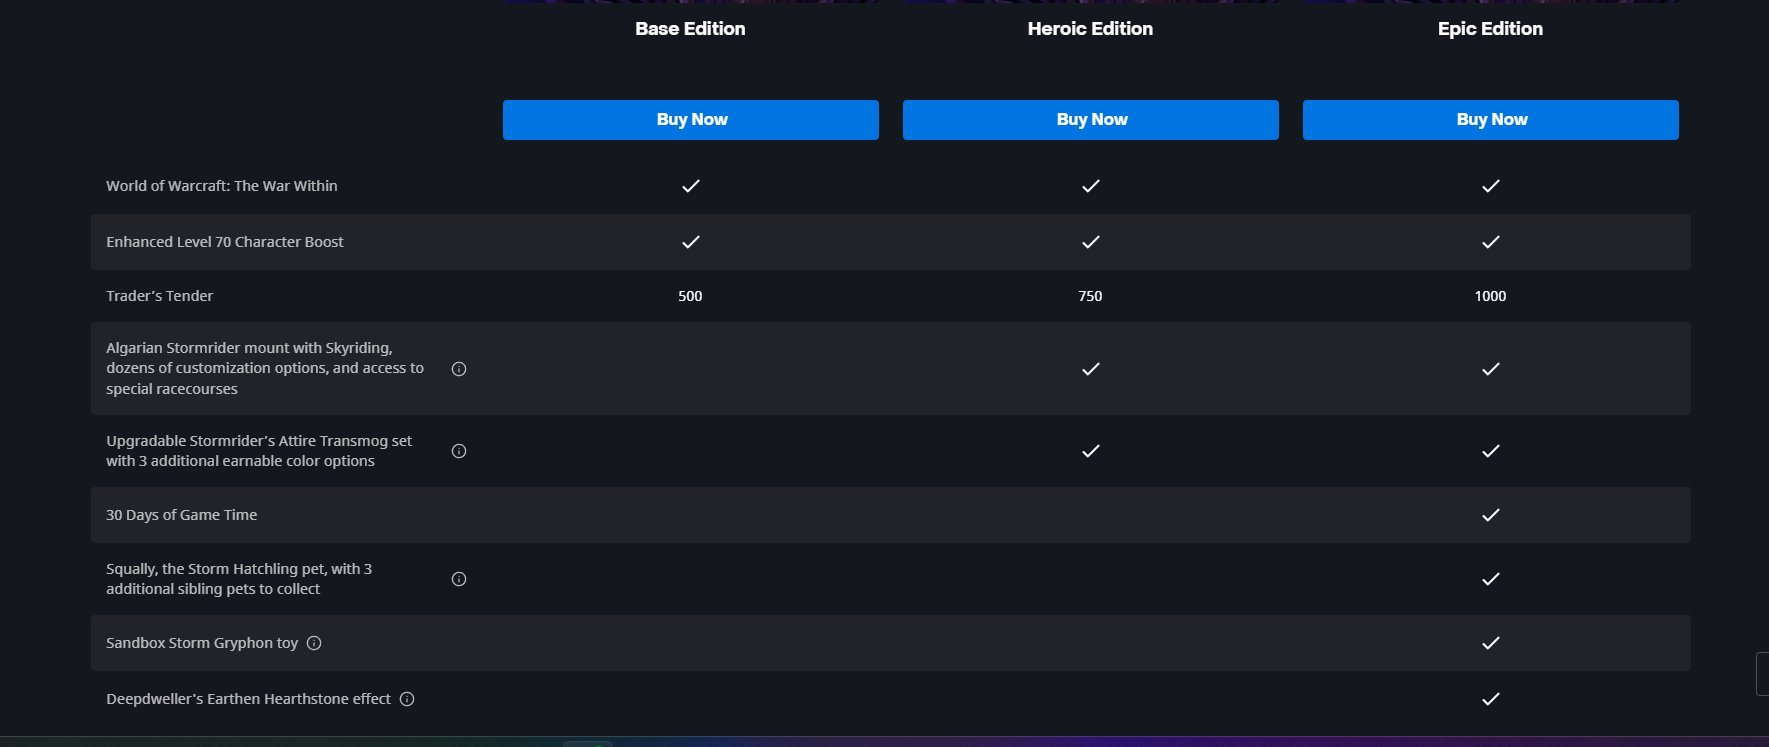The width and height of the screenshot is (1769, 747).
Task: Click Heroic Edition checkmark for Algarian Stormrider mount
Action: (x=1090, y=369)
